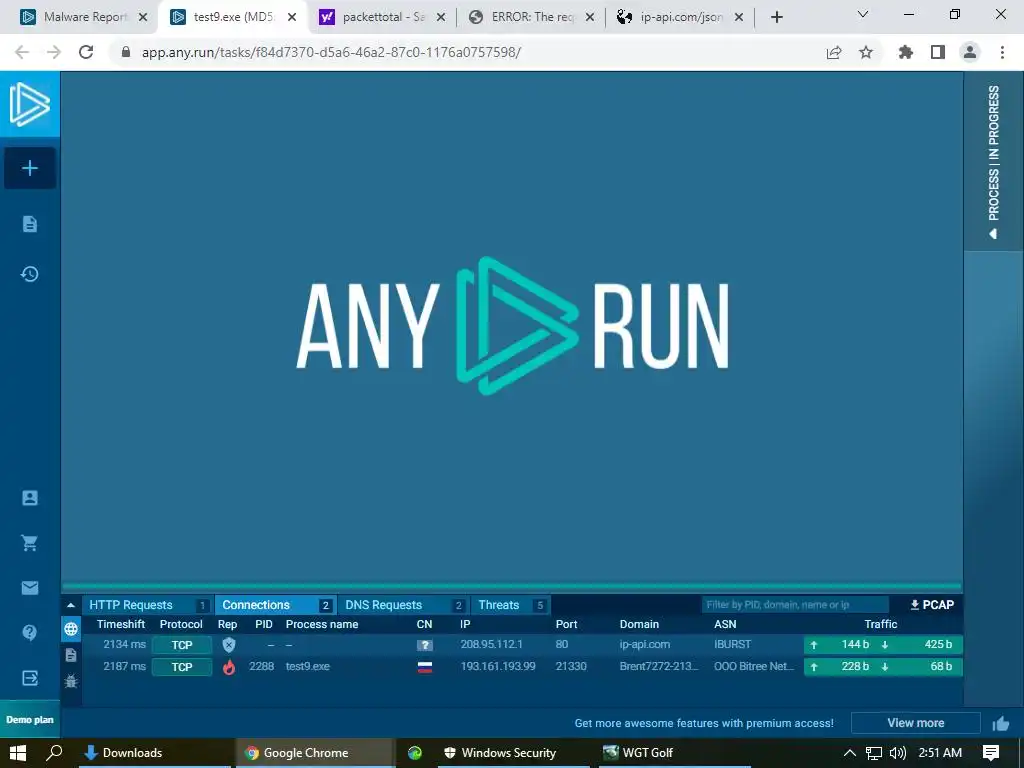Expand the Process In Progress side panel
The height and width of the screenshot is (768, 1024).
coord(993,161)
